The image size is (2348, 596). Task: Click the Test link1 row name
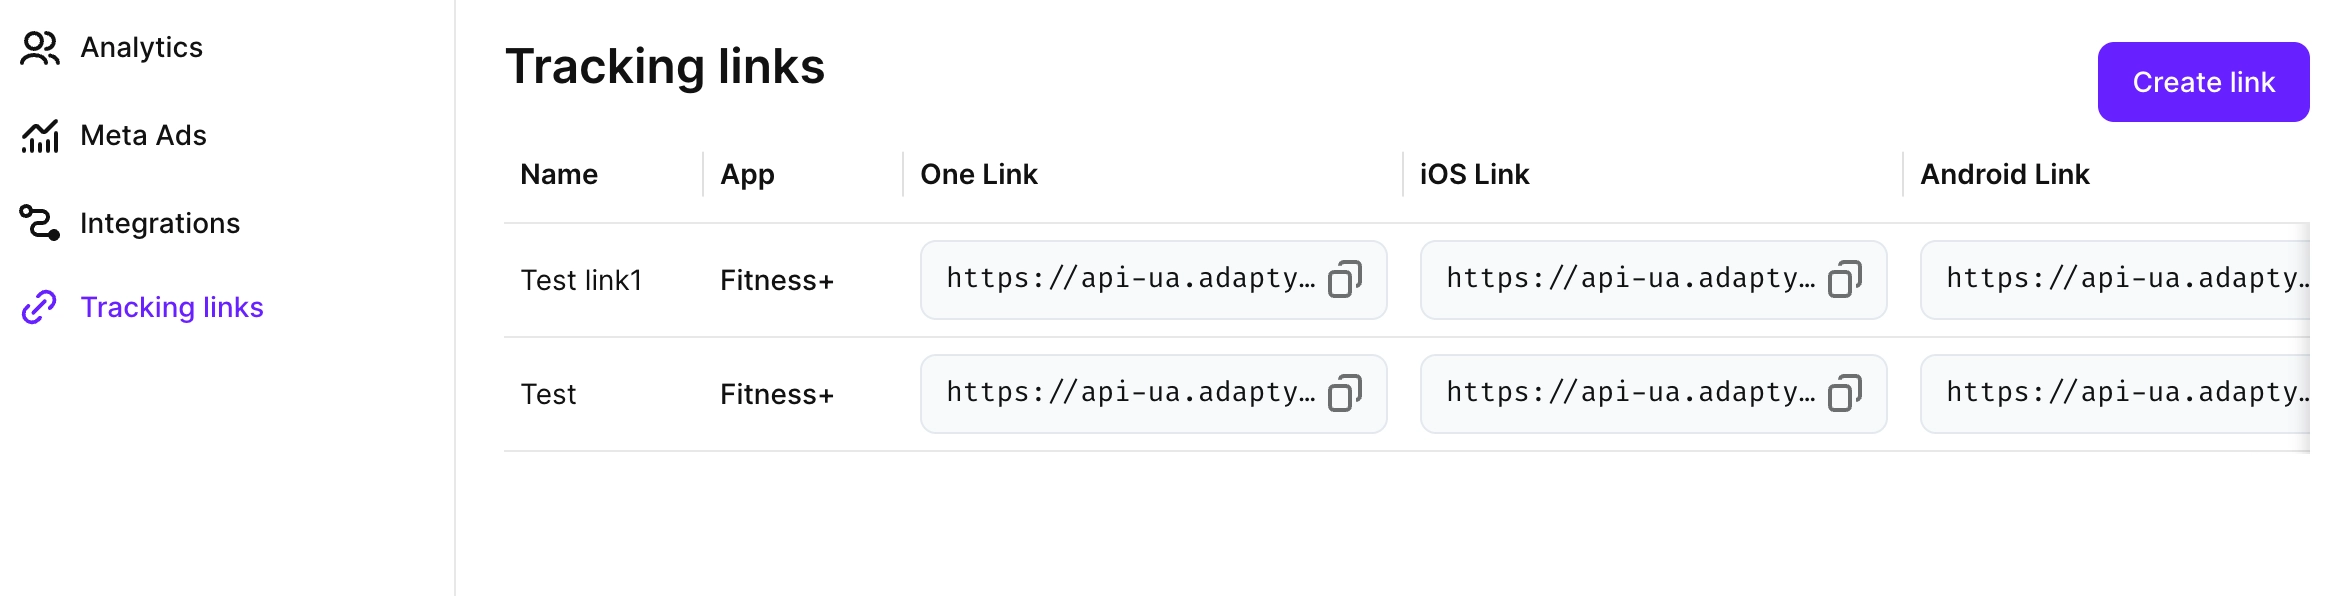[x=580, y=280]
